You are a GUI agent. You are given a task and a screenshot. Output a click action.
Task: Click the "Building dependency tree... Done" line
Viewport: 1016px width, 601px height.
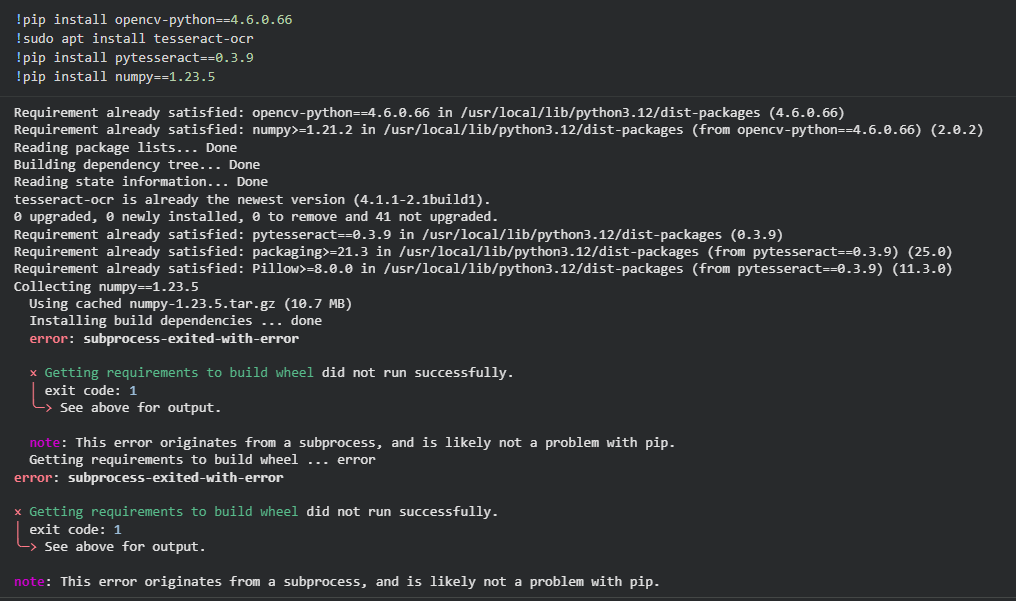click(136, 164)
